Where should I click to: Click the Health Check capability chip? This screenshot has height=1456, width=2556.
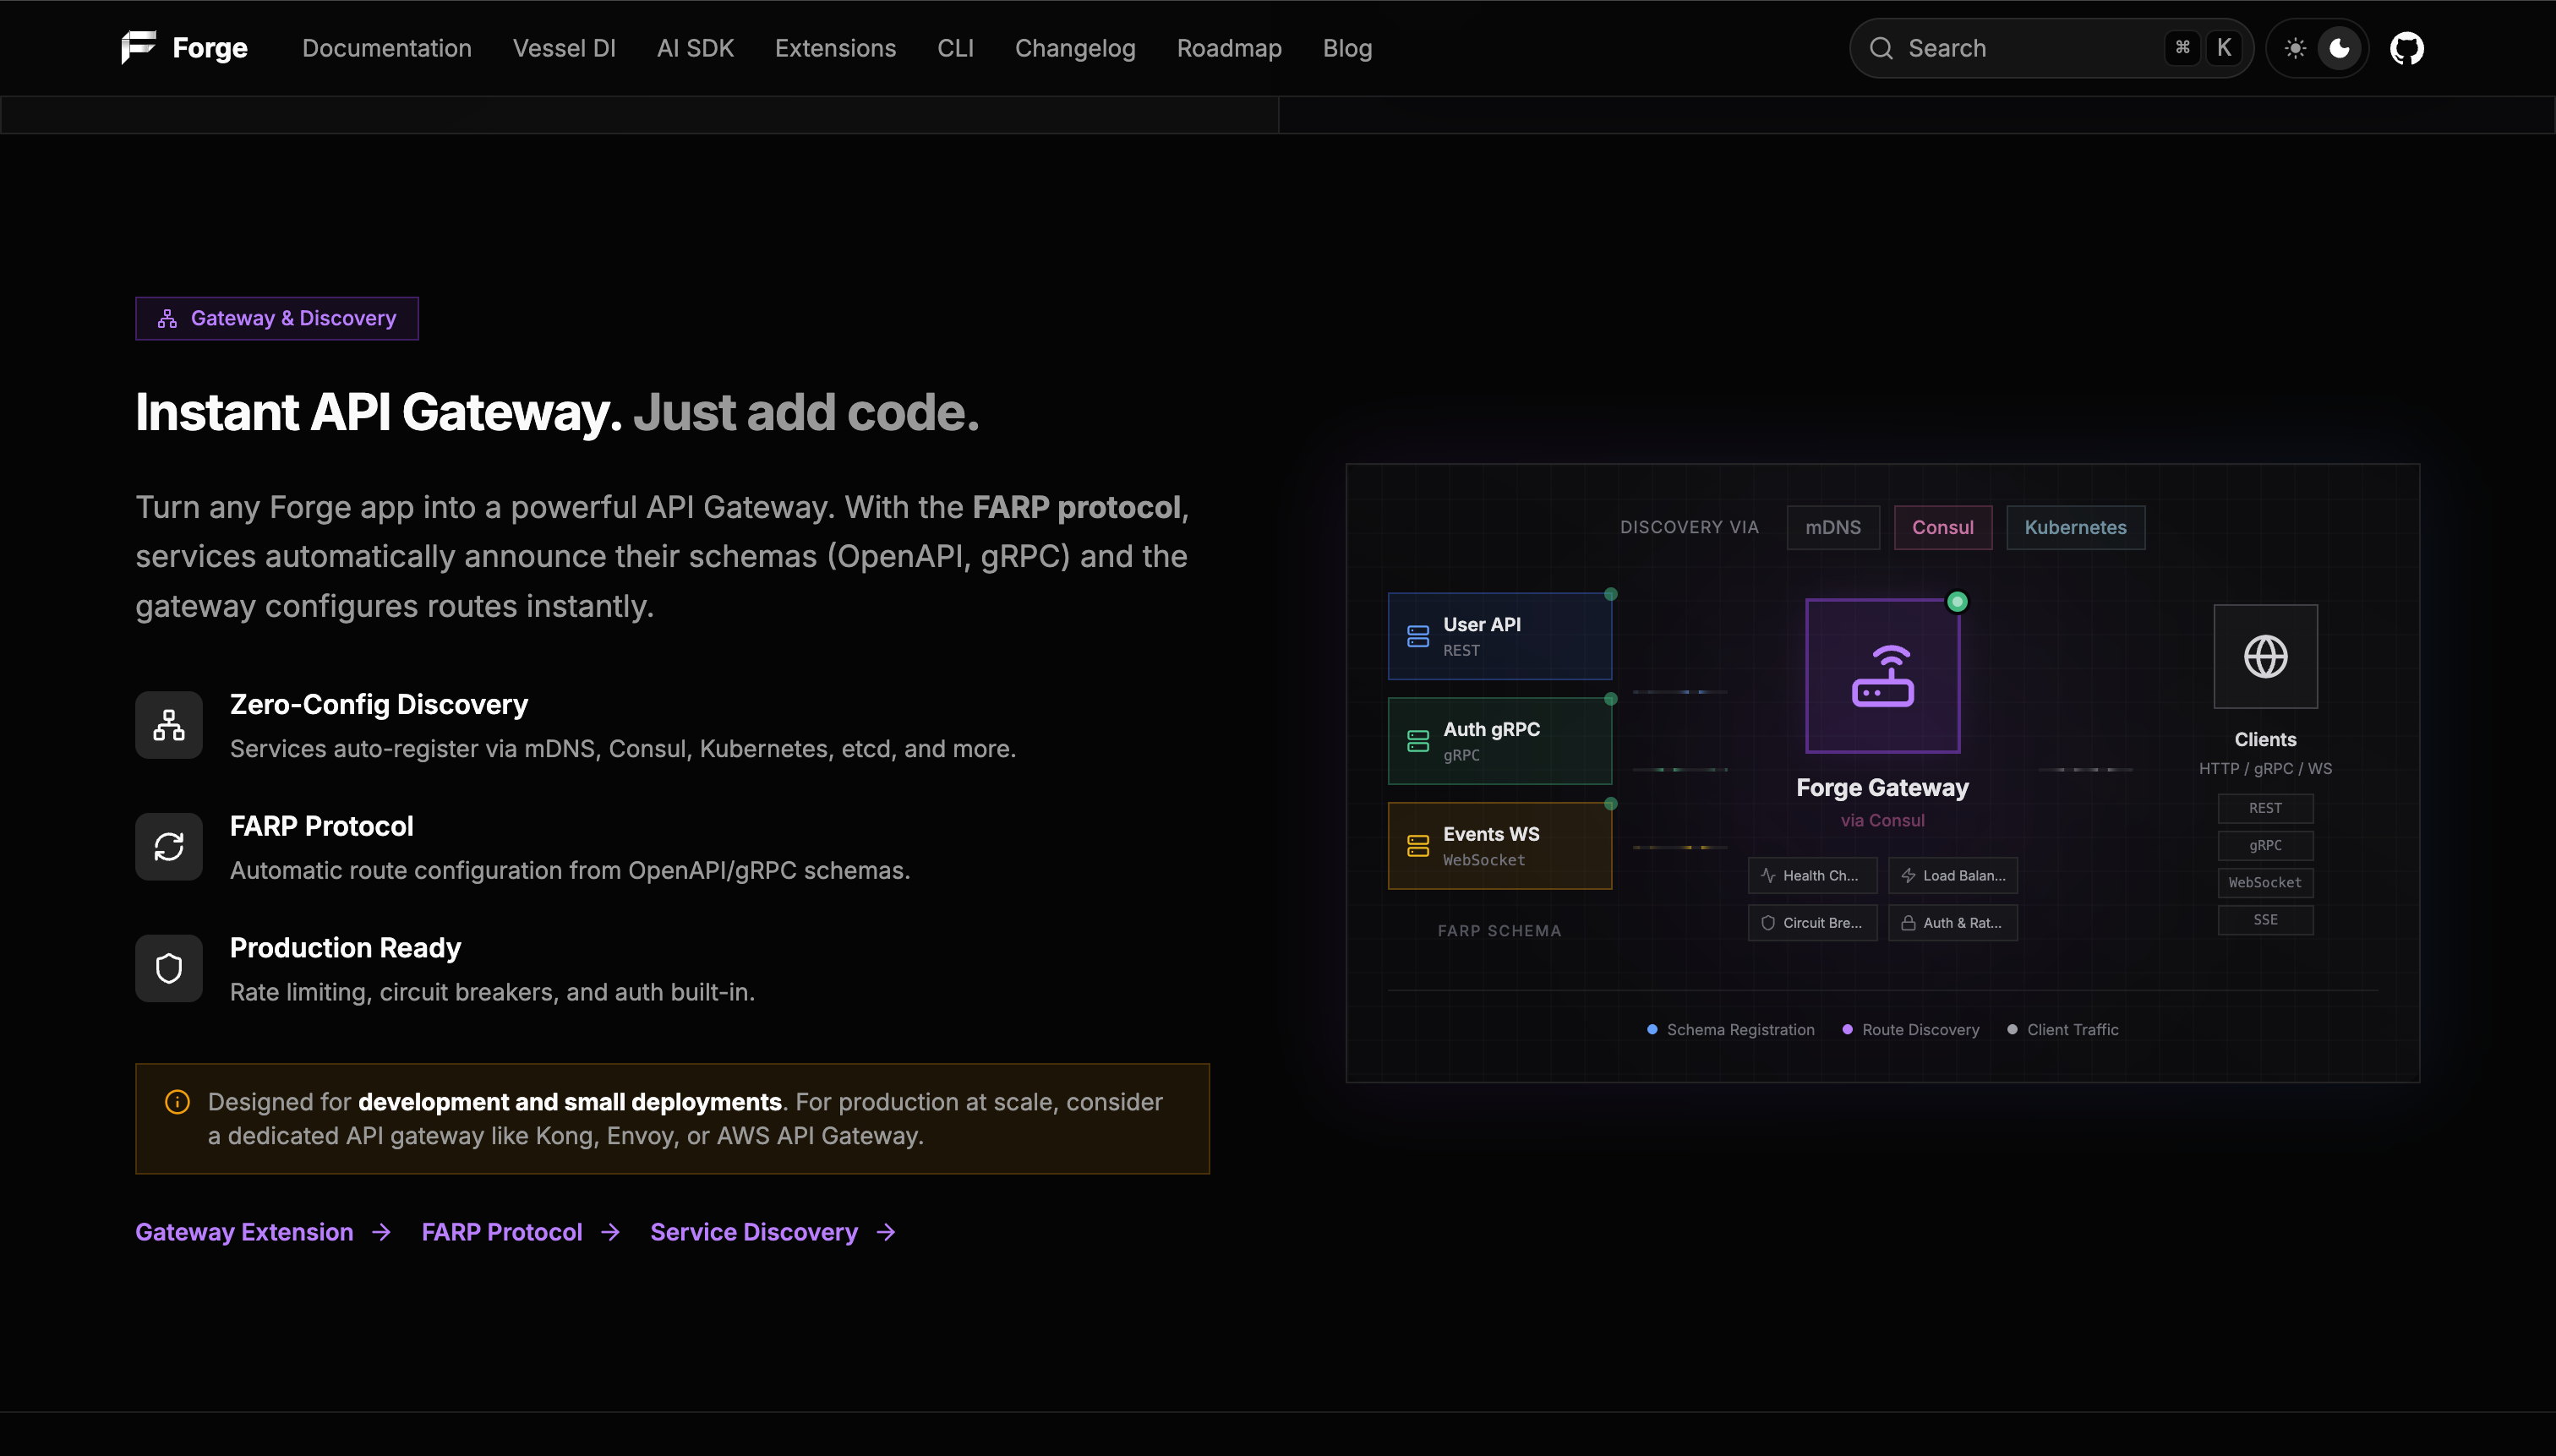pos(1812,875)
